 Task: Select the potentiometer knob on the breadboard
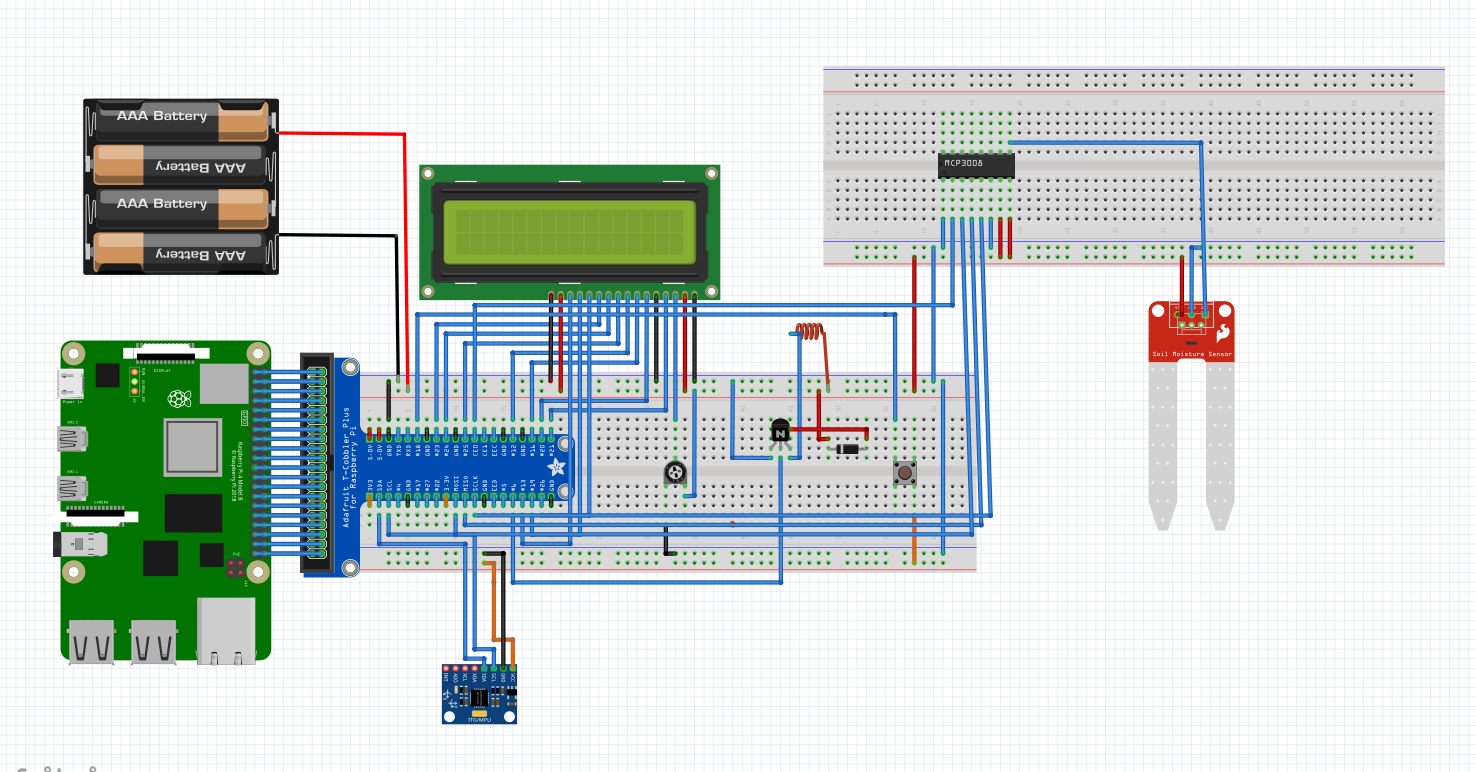click(x=677, y=473)
